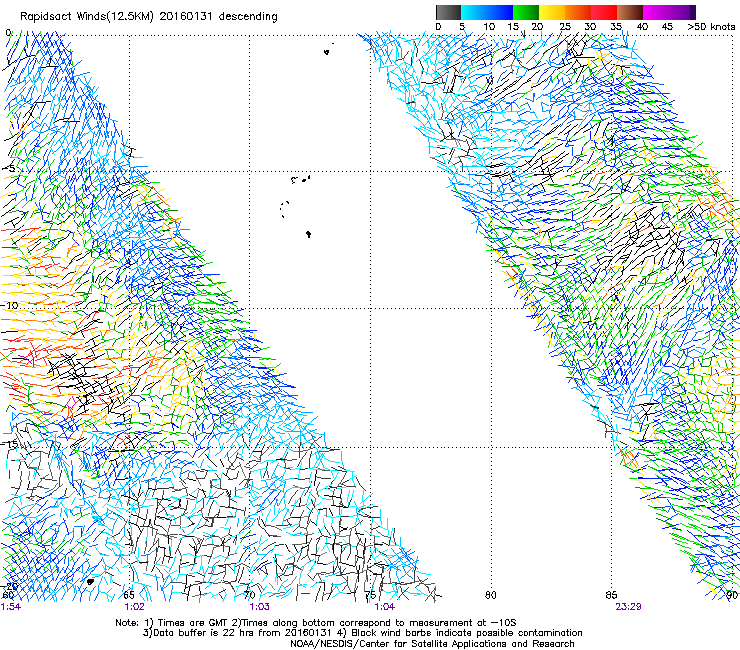This screenshot has height=650, width=740.
Task: Click the '1:03' pass time label
Action: click(x=259, y=607)
